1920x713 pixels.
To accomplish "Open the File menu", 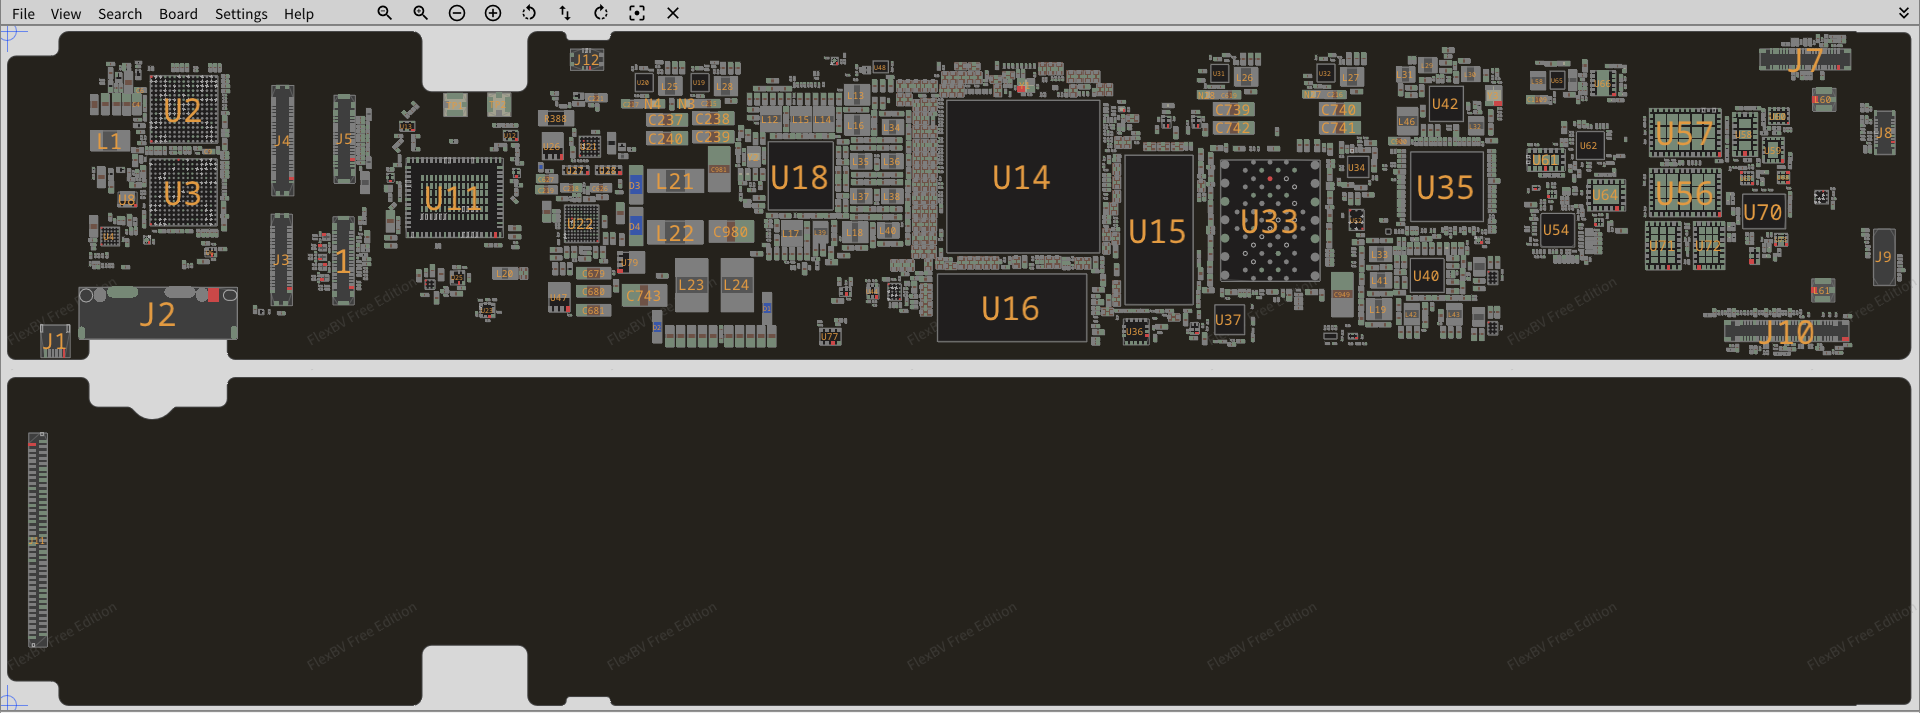I will [x=23, y=14].
